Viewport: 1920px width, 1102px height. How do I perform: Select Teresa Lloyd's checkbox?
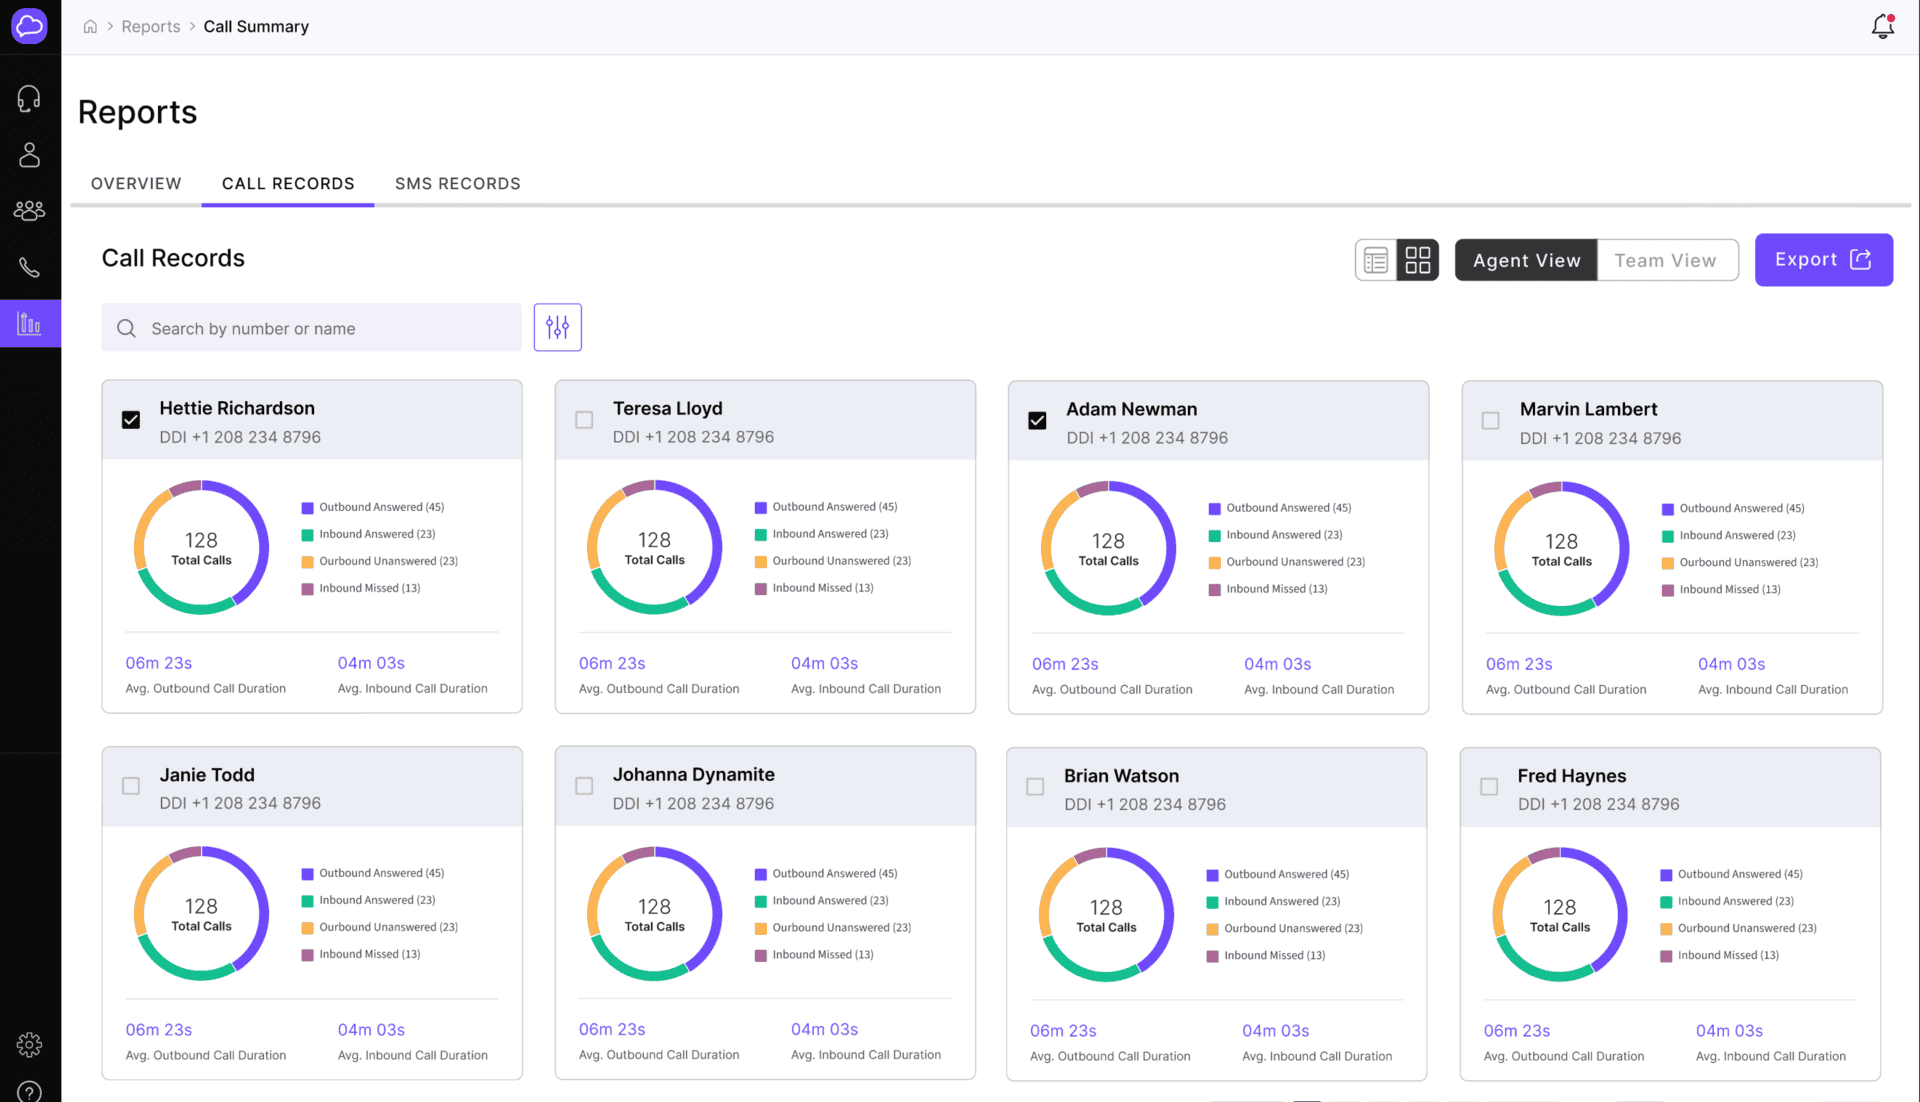(x=583, y=420)
